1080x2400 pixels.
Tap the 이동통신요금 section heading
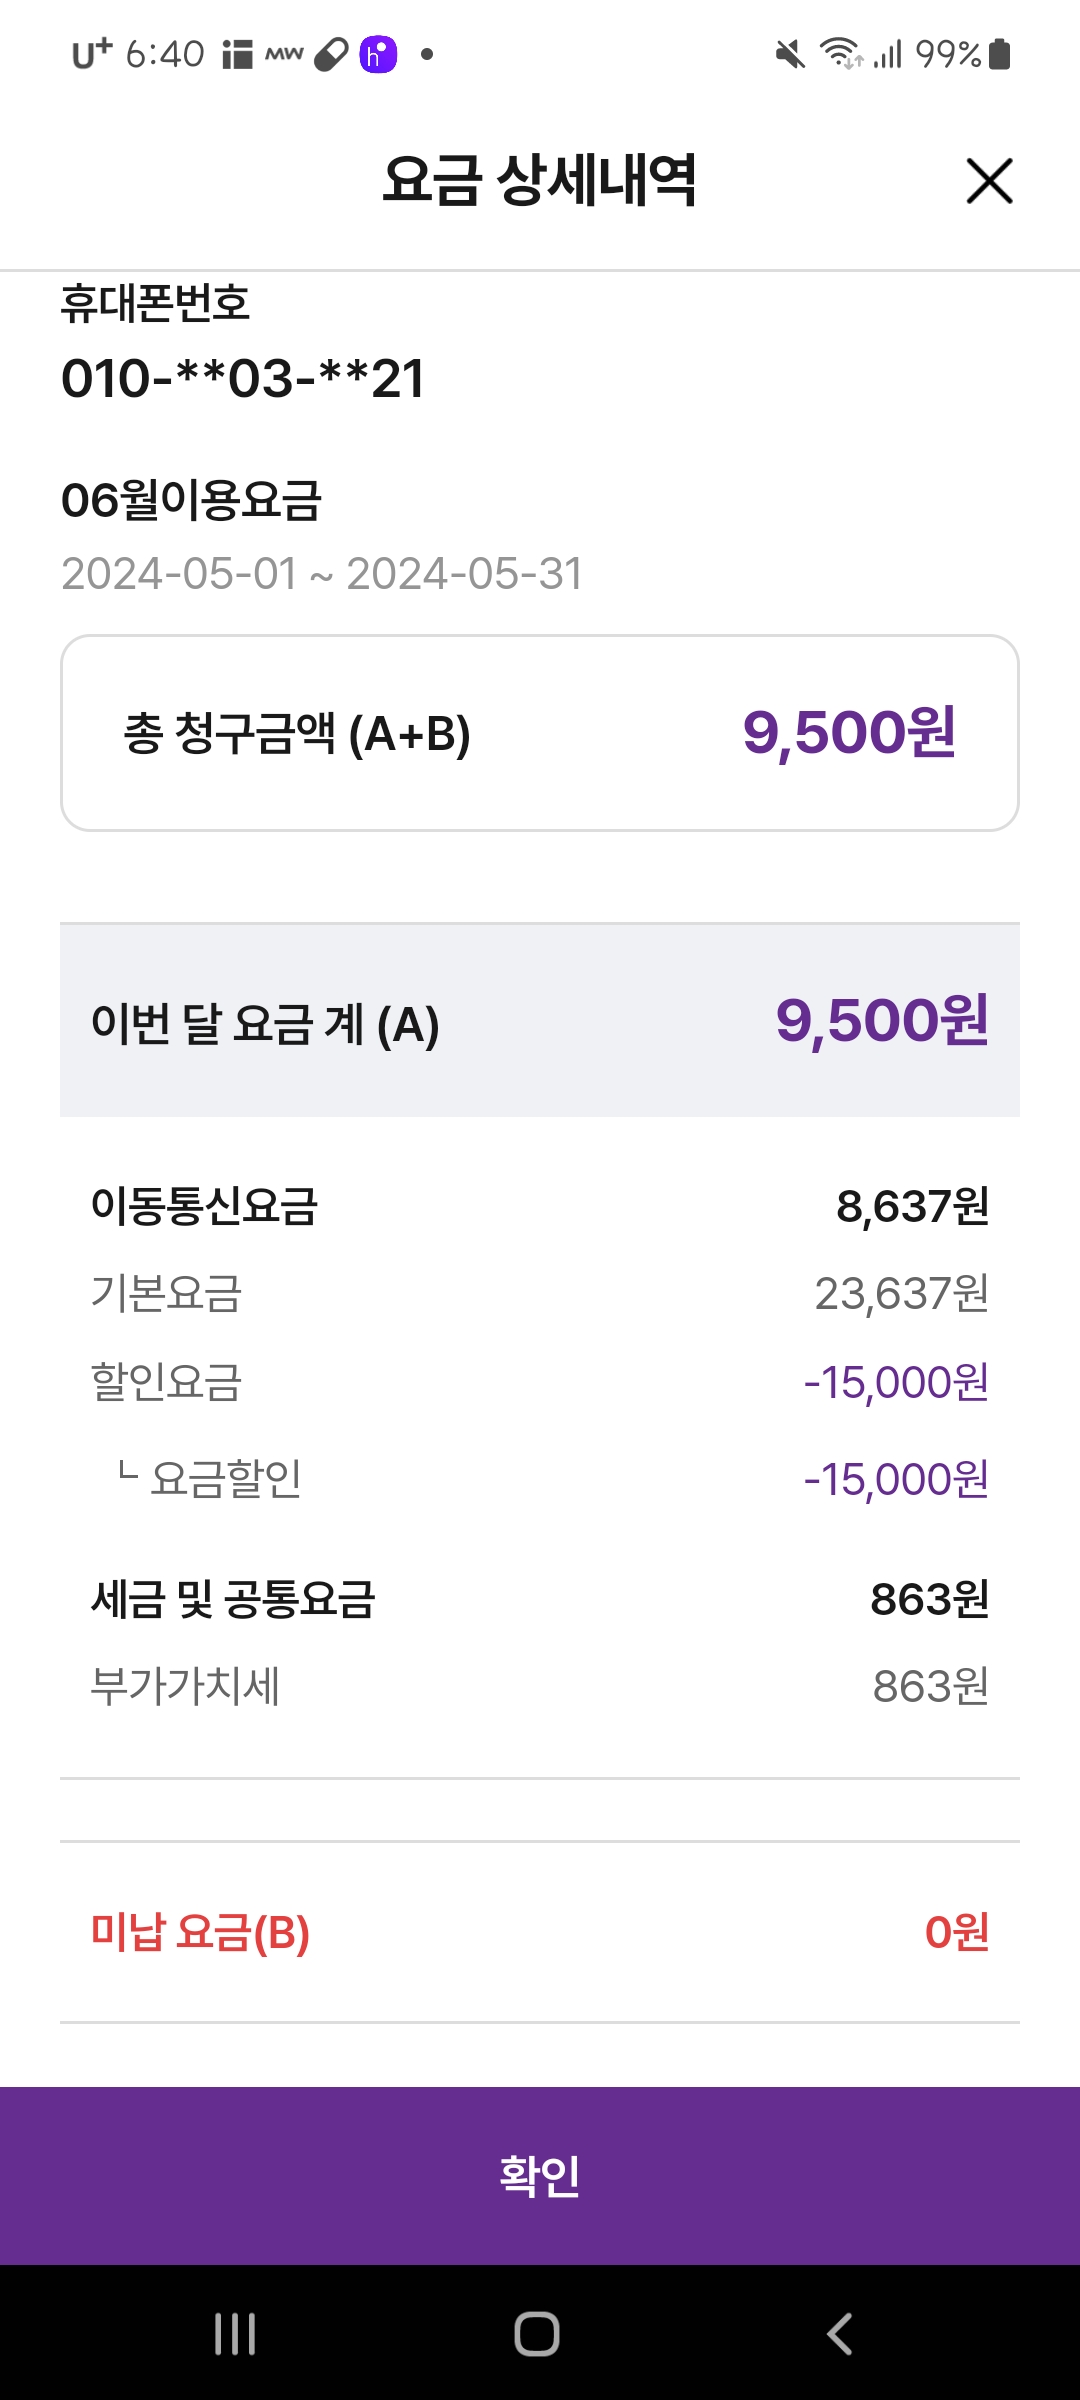click(205, 1206)
